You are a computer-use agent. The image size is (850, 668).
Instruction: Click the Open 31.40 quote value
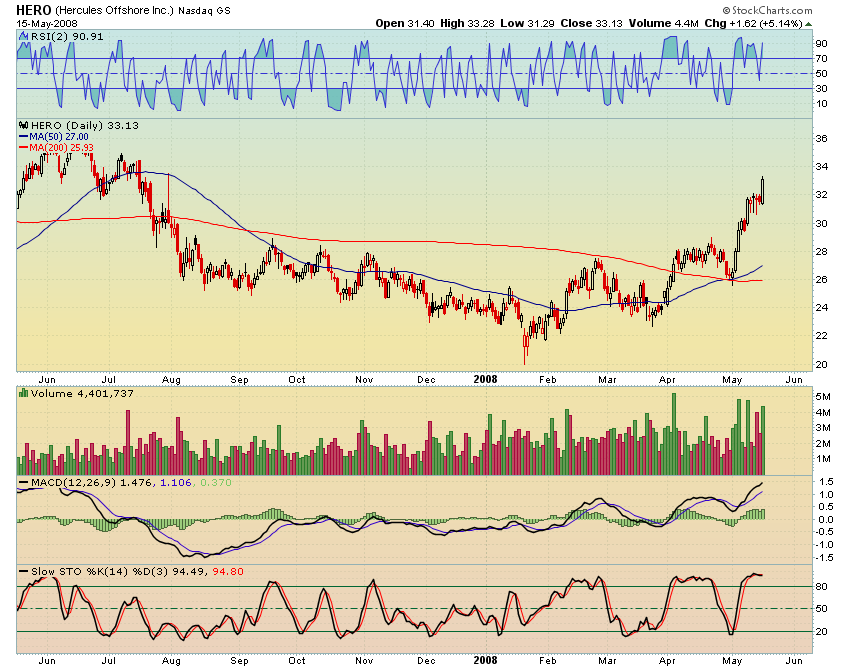[x=405, y=23]
